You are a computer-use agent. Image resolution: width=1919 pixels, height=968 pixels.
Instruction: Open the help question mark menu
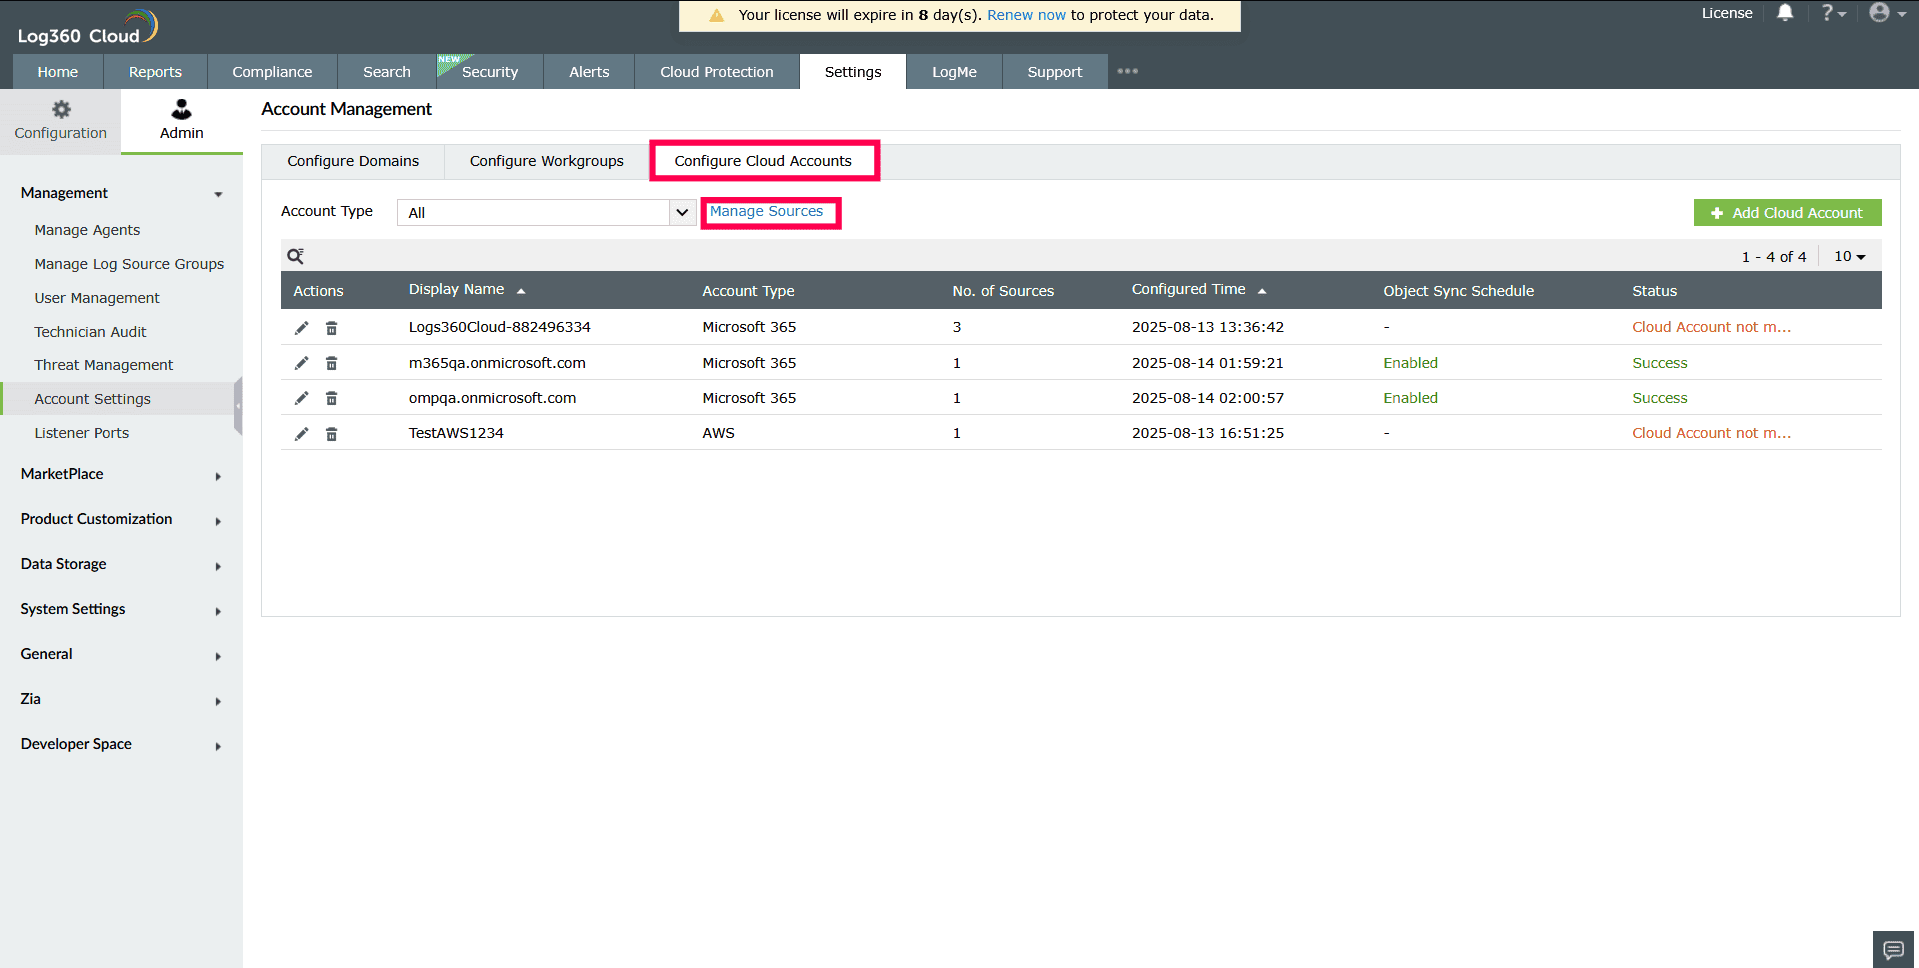click(x=1833, y=13)
